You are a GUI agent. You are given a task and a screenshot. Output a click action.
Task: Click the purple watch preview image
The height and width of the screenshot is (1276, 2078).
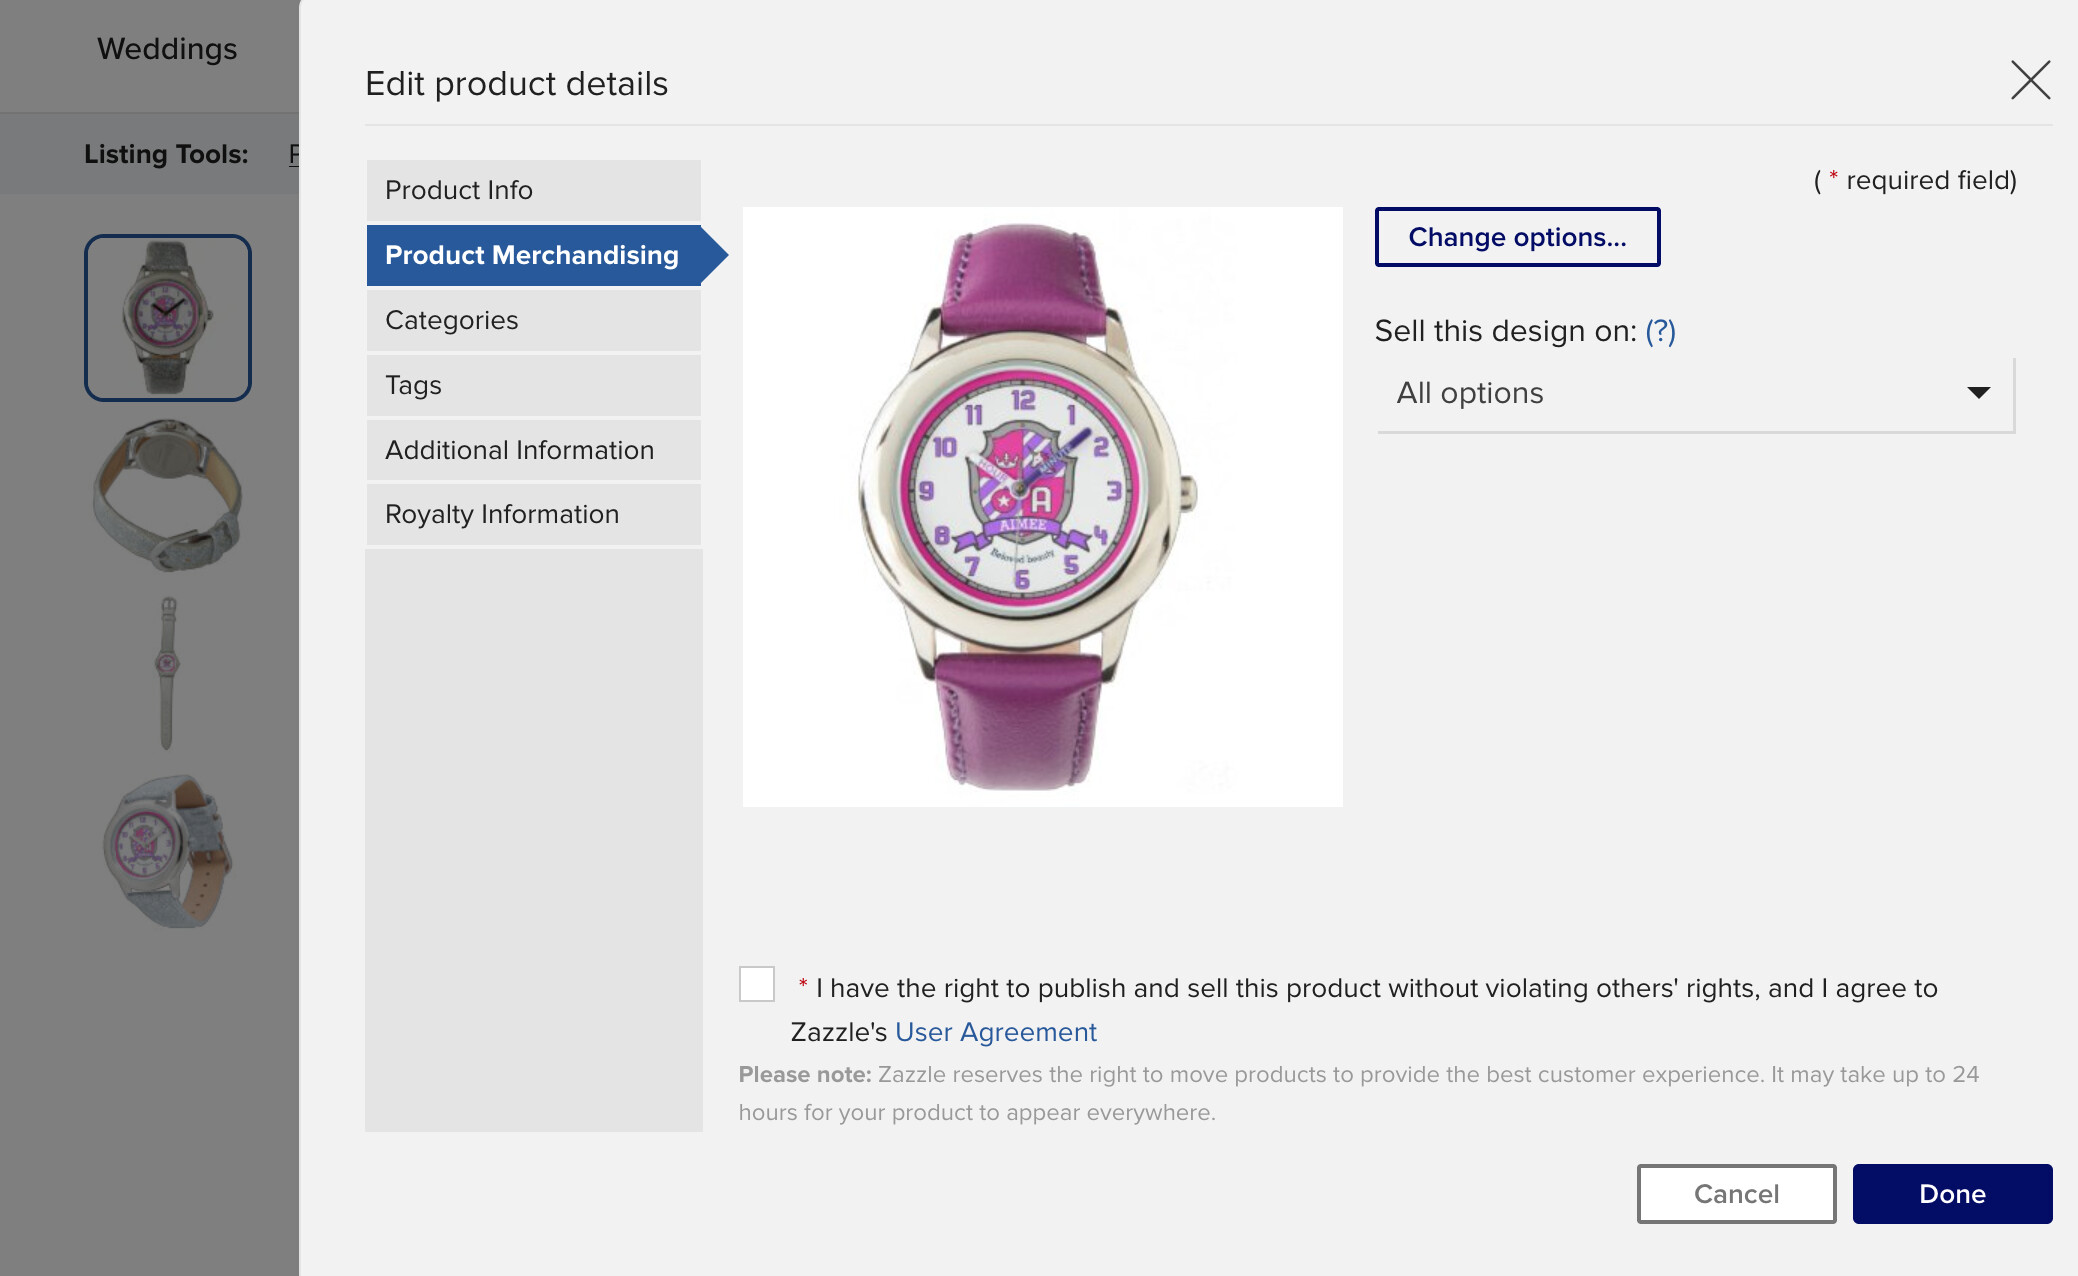1042,507
